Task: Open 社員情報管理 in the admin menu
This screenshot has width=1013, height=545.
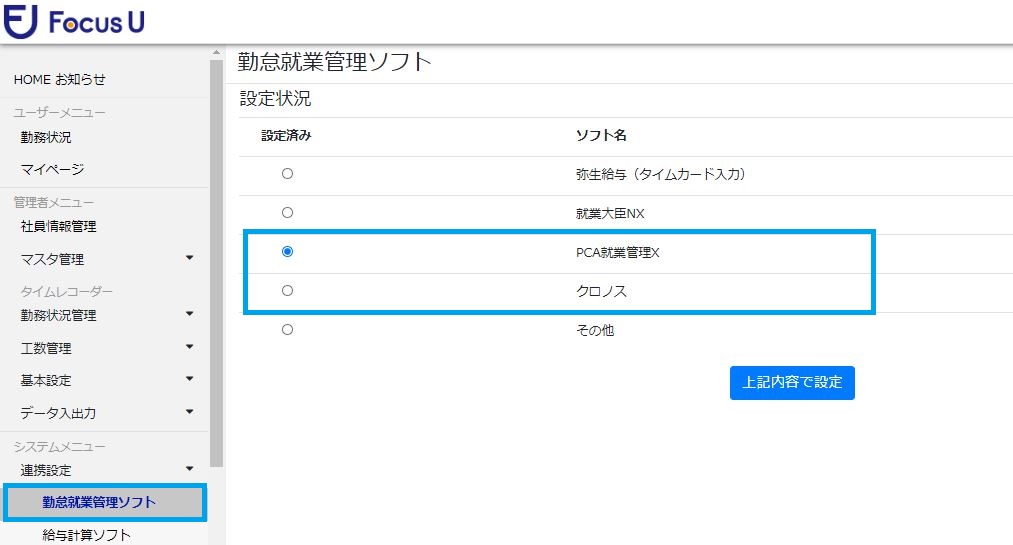Action: click(x=58, y=227)
